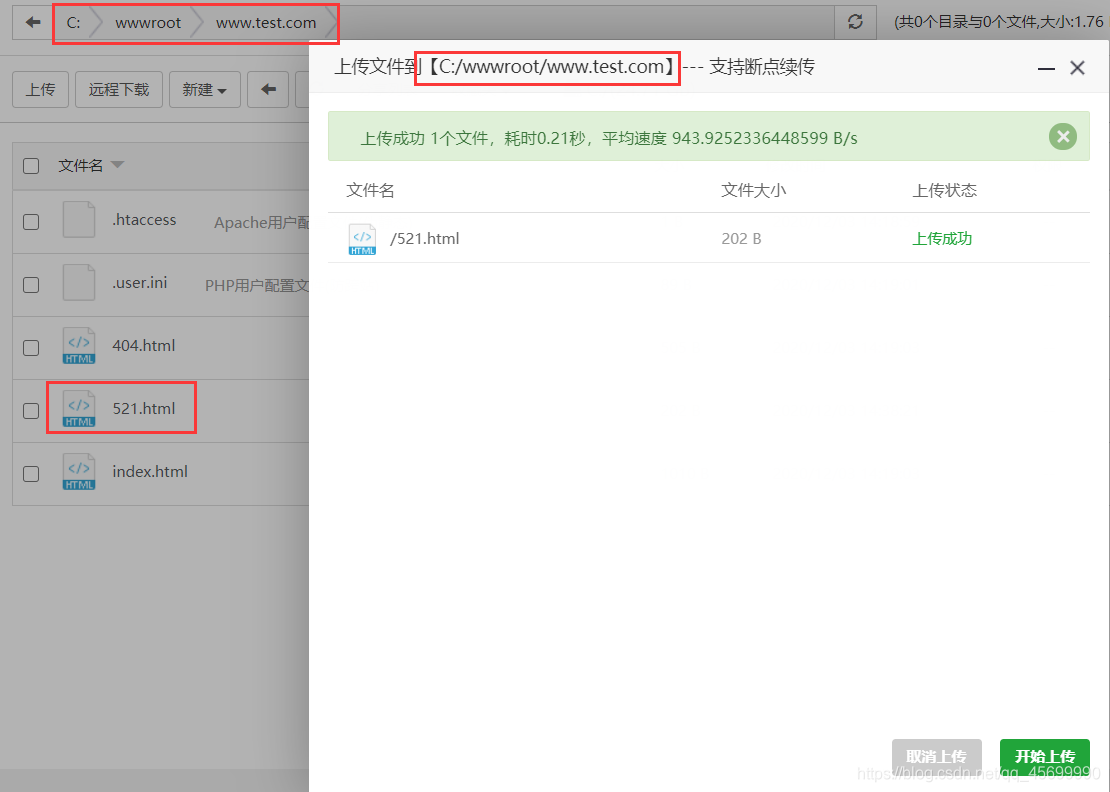
Task: Click the back arrow button next to 新建
Action: coord(268,89)
